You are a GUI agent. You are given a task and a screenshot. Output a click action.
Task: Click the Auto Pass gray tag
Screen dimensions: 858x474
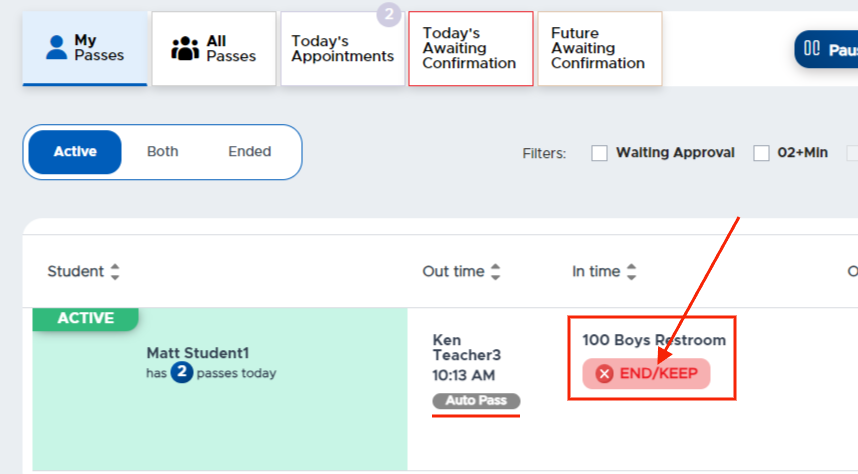click(x=476, y=401)
